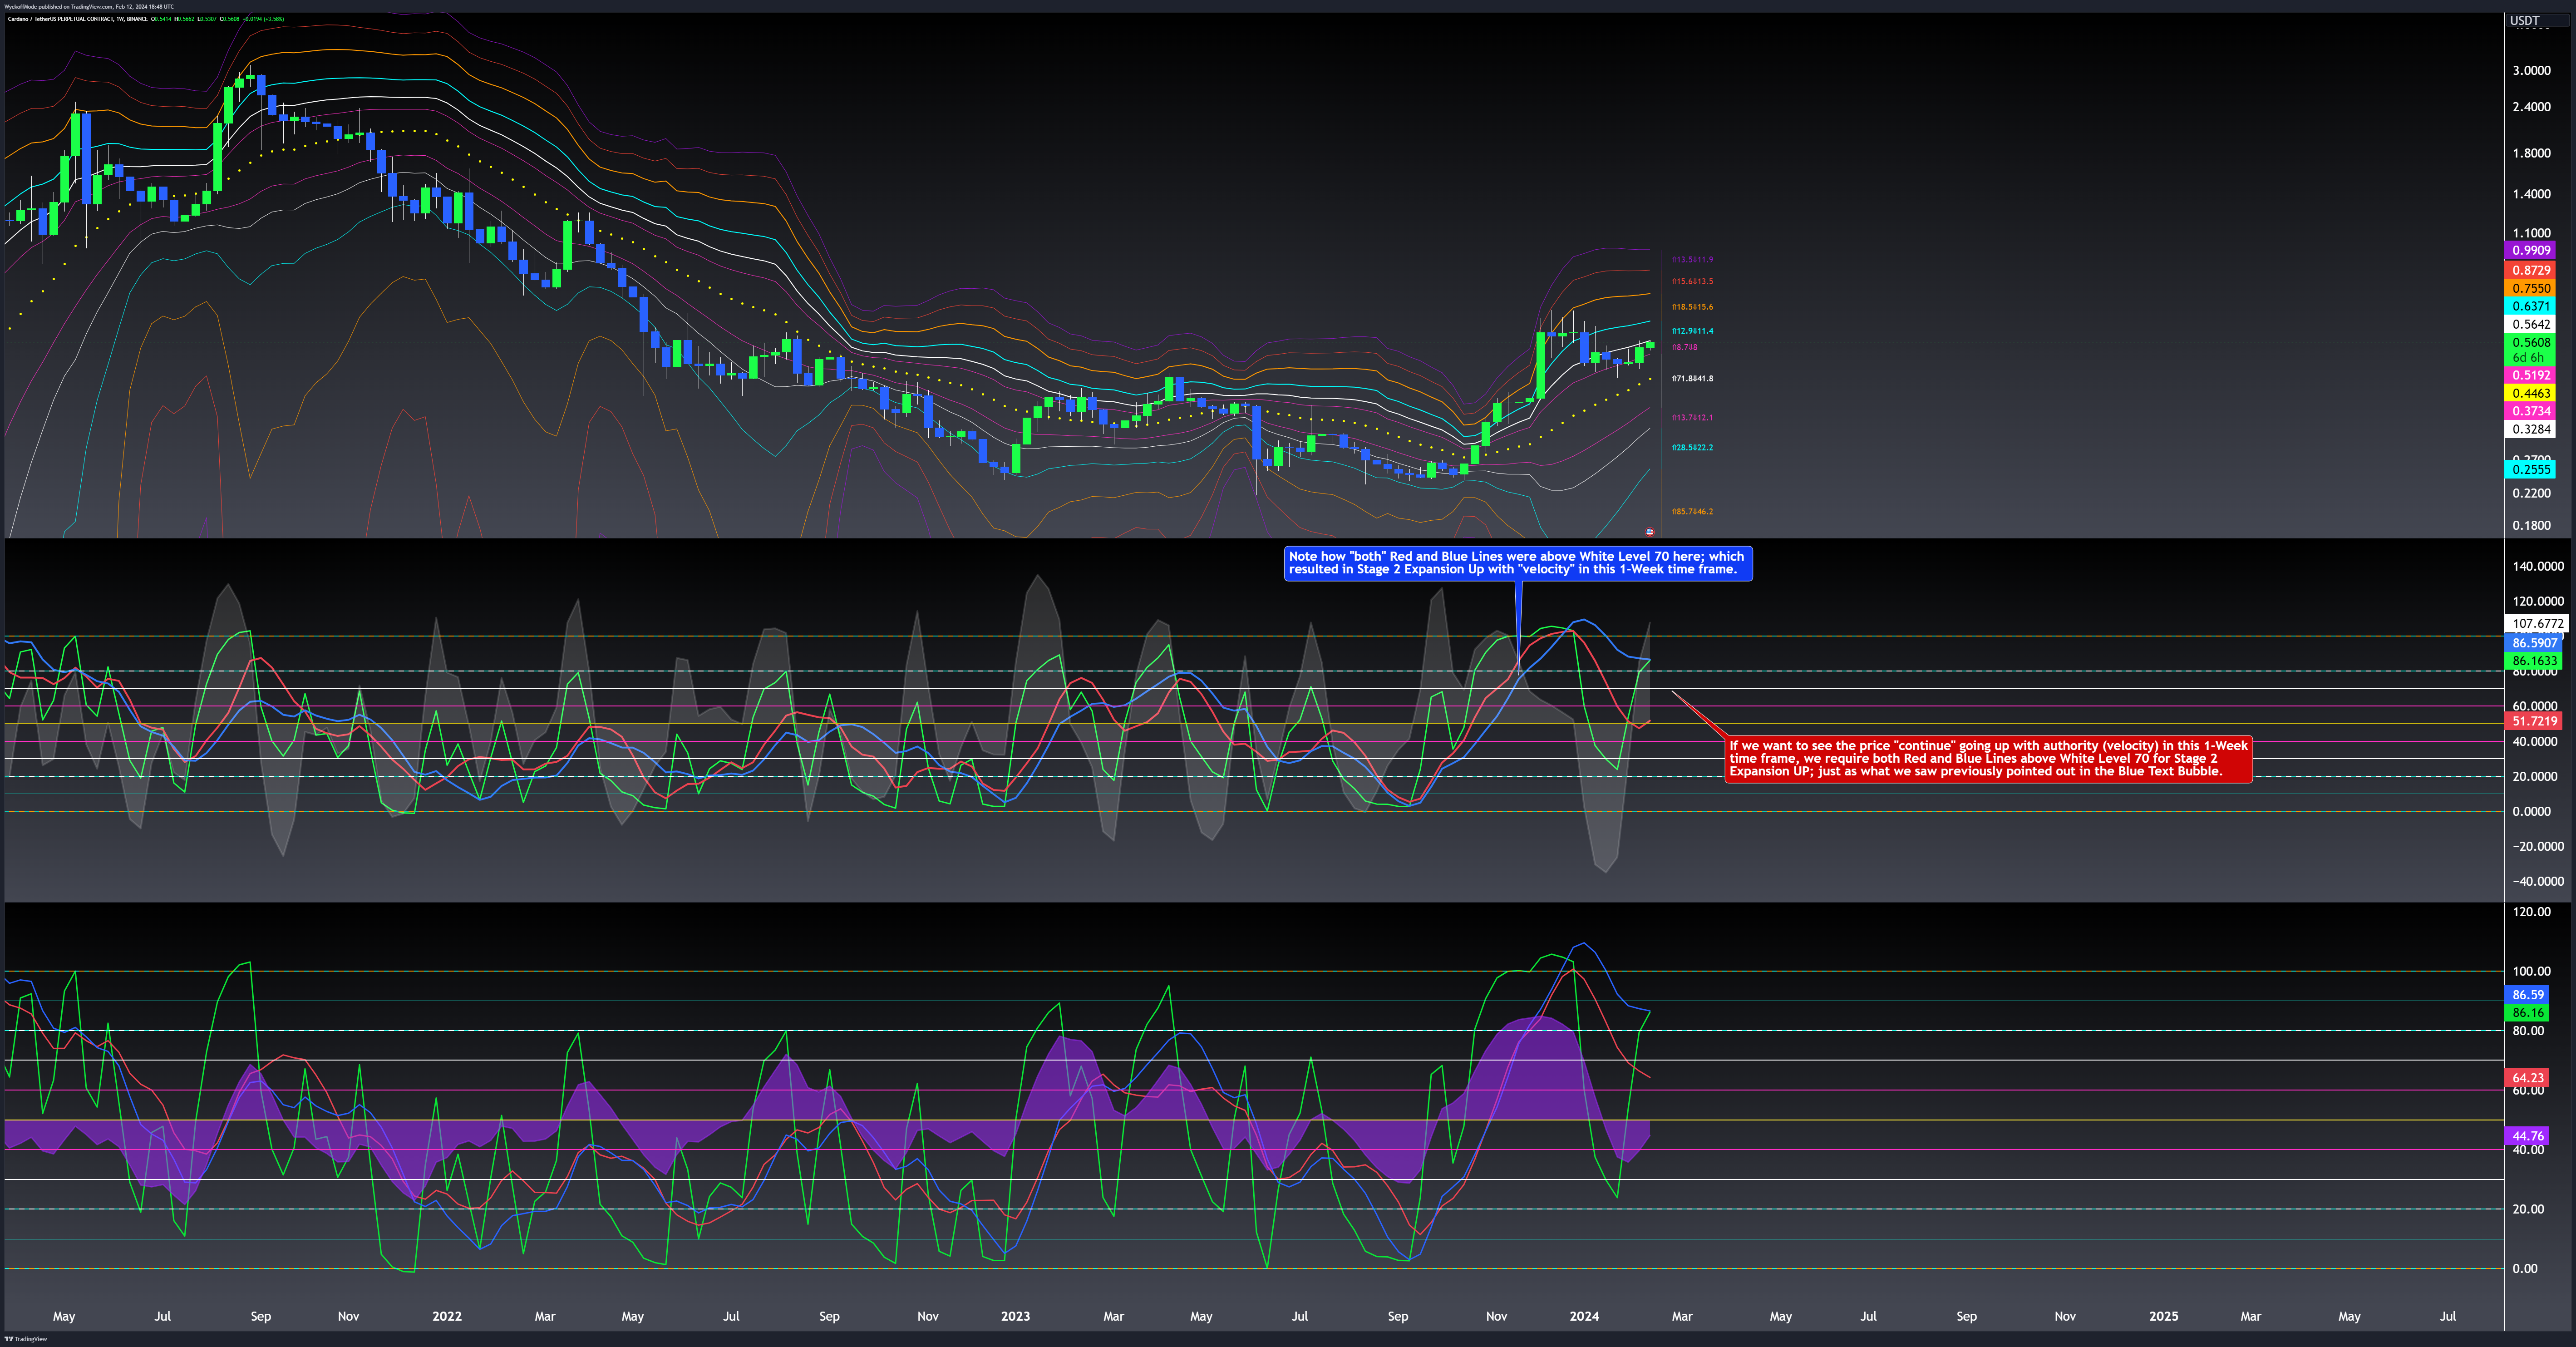2576x1347 pixels.
Task: Click the ⇑8.7⇓8 pink band label
Action: (1684, 347)
